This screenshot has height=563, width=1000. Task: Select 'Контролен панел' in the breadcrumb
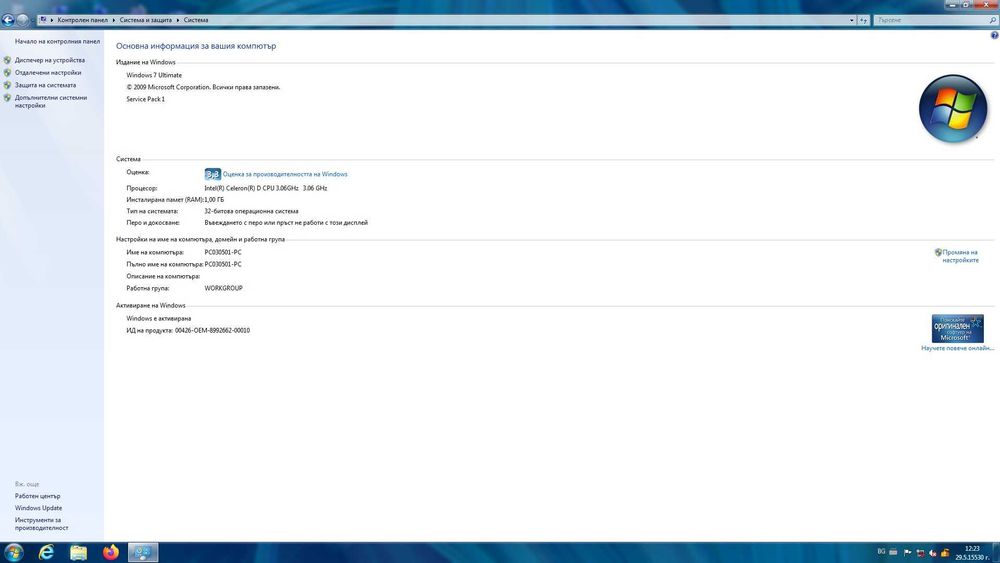pos(83,20)
